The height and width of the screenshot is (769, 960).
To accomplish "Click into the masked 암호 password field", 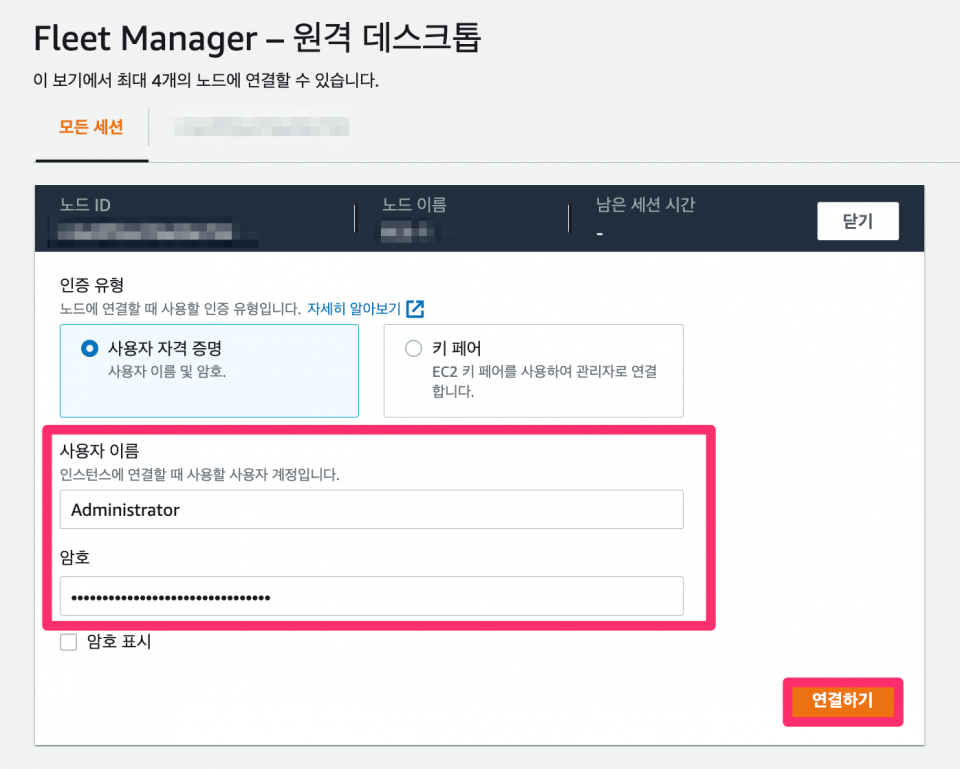I will 371,596.
